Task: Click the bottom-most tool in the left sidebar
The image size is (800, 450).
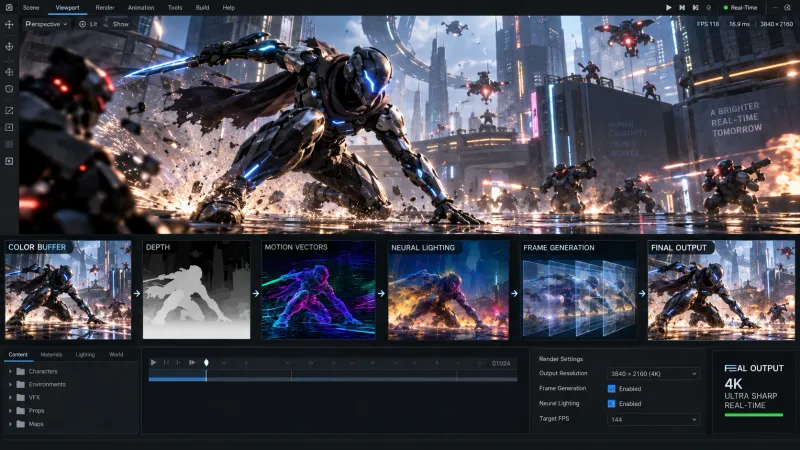Action: click(x=9, y=161)
